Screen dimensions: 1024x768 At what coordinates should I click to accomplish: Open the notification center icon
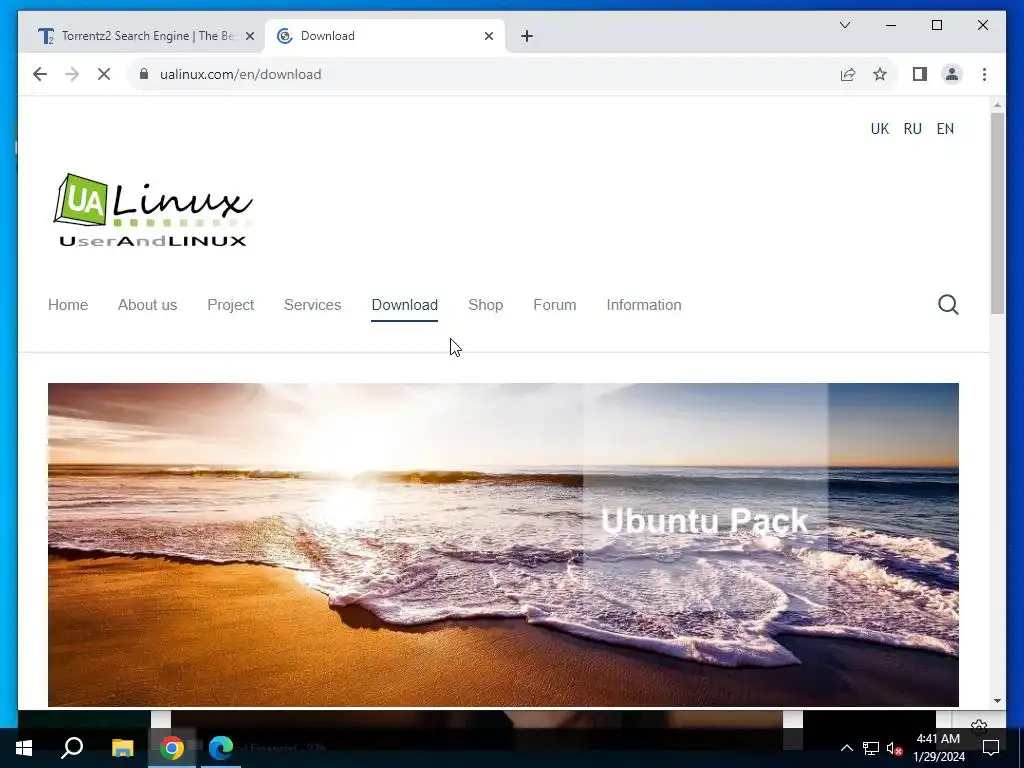click(991, 748)
